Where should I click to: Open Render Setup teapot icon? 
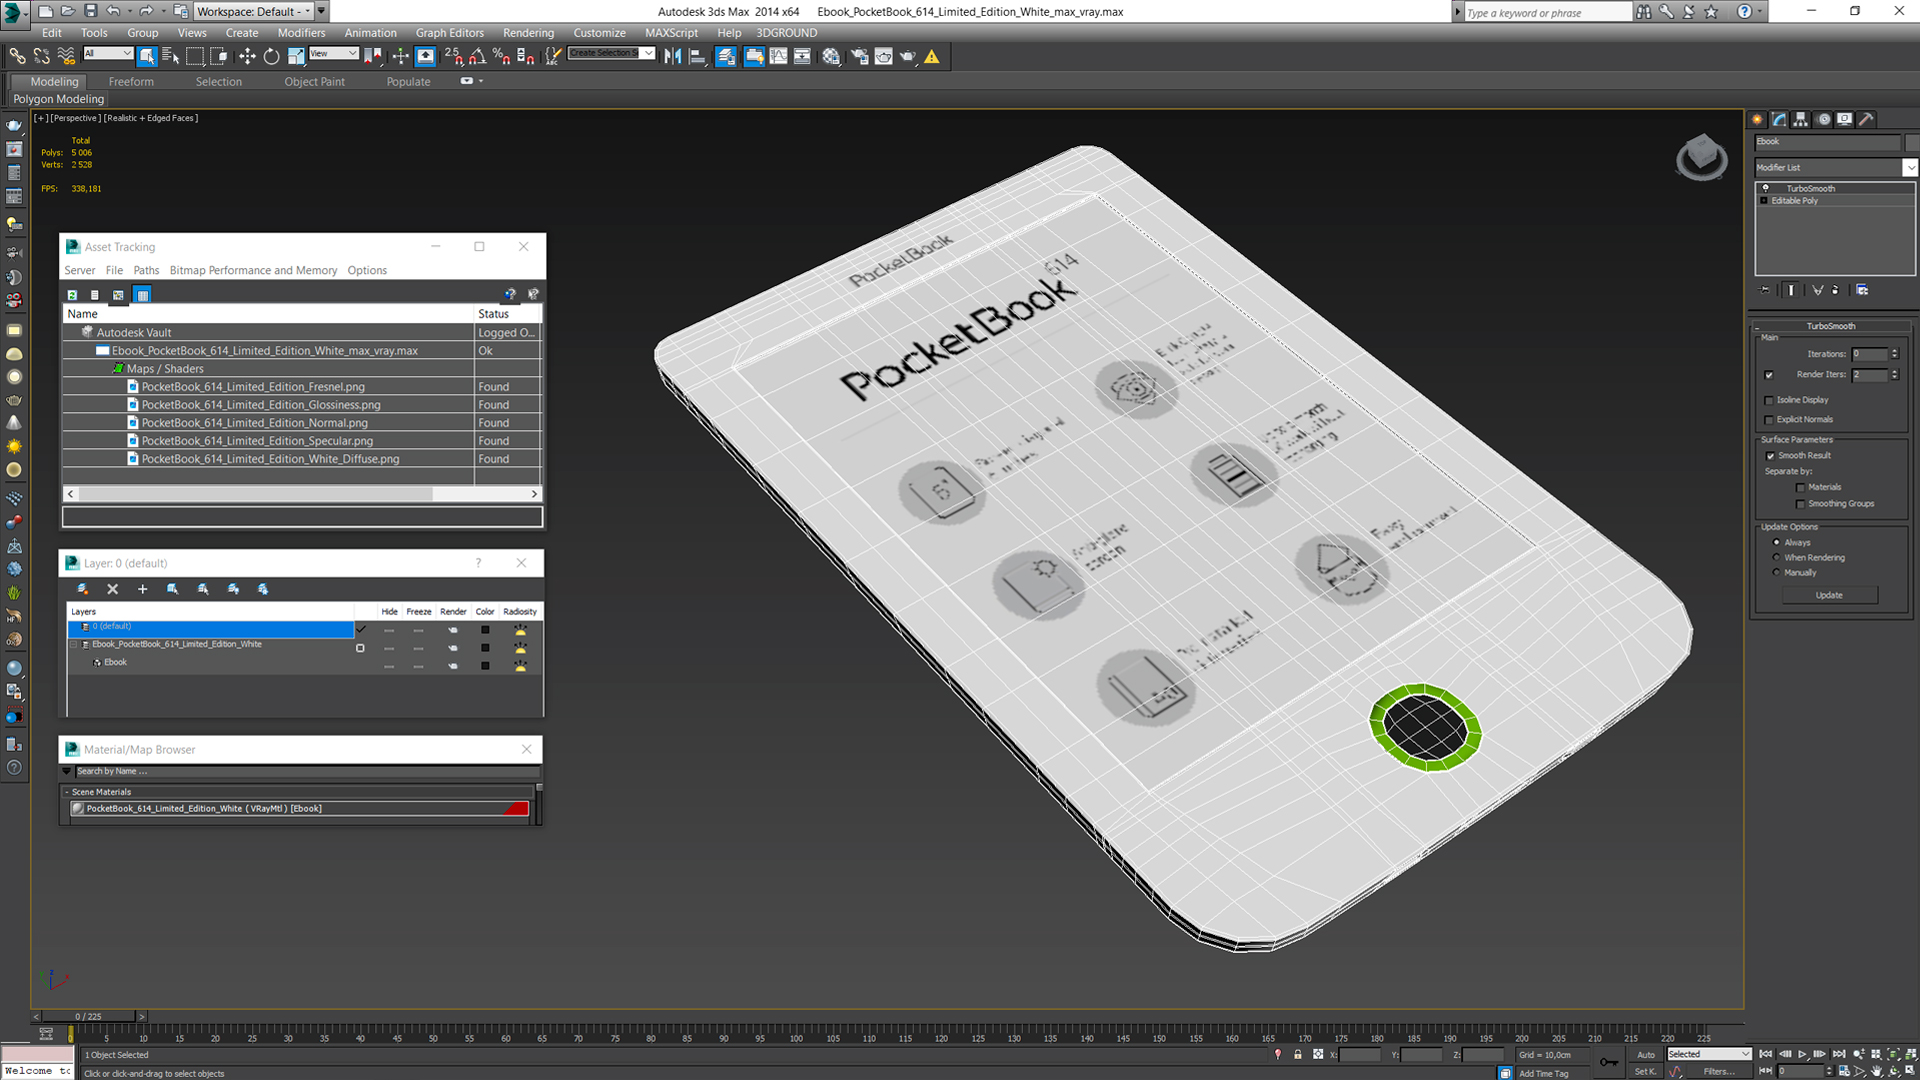[x=859, y=57]
